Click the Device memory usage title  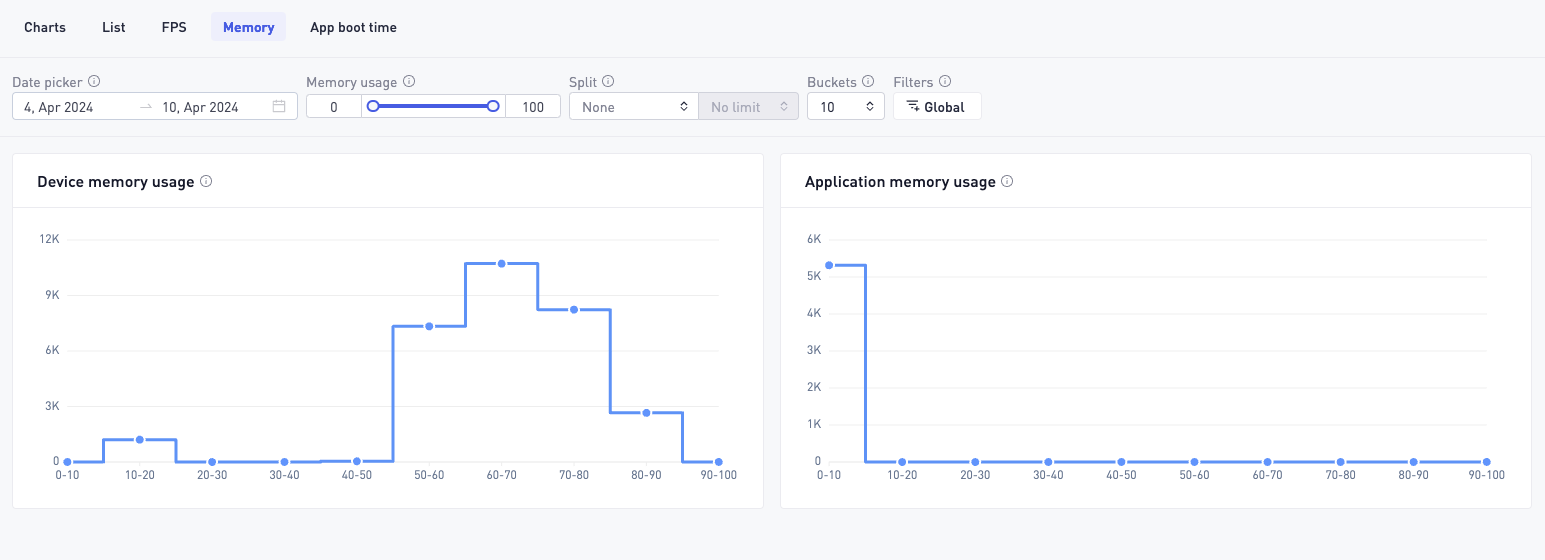(x=116, y=182)
